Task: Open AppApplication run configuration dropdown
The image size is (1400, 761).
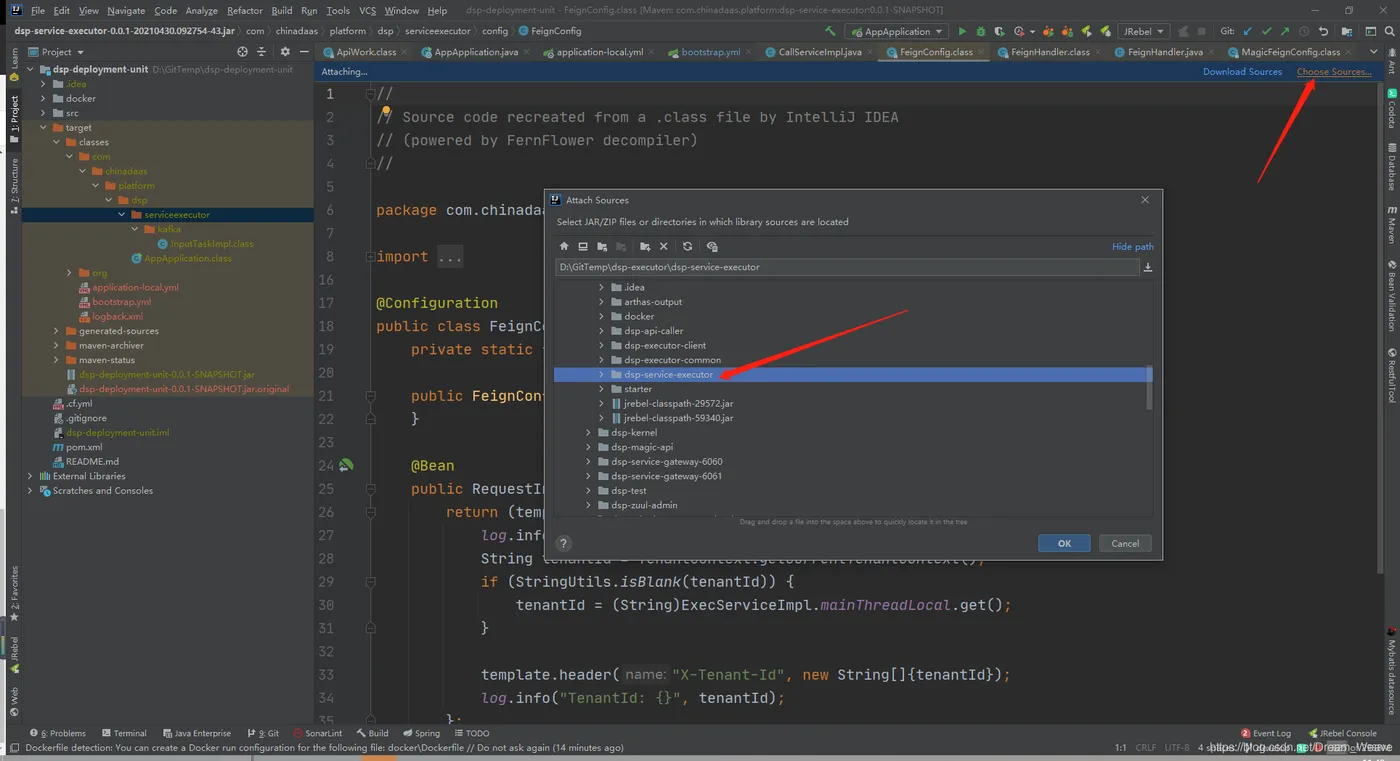Action: pos(897,31)
